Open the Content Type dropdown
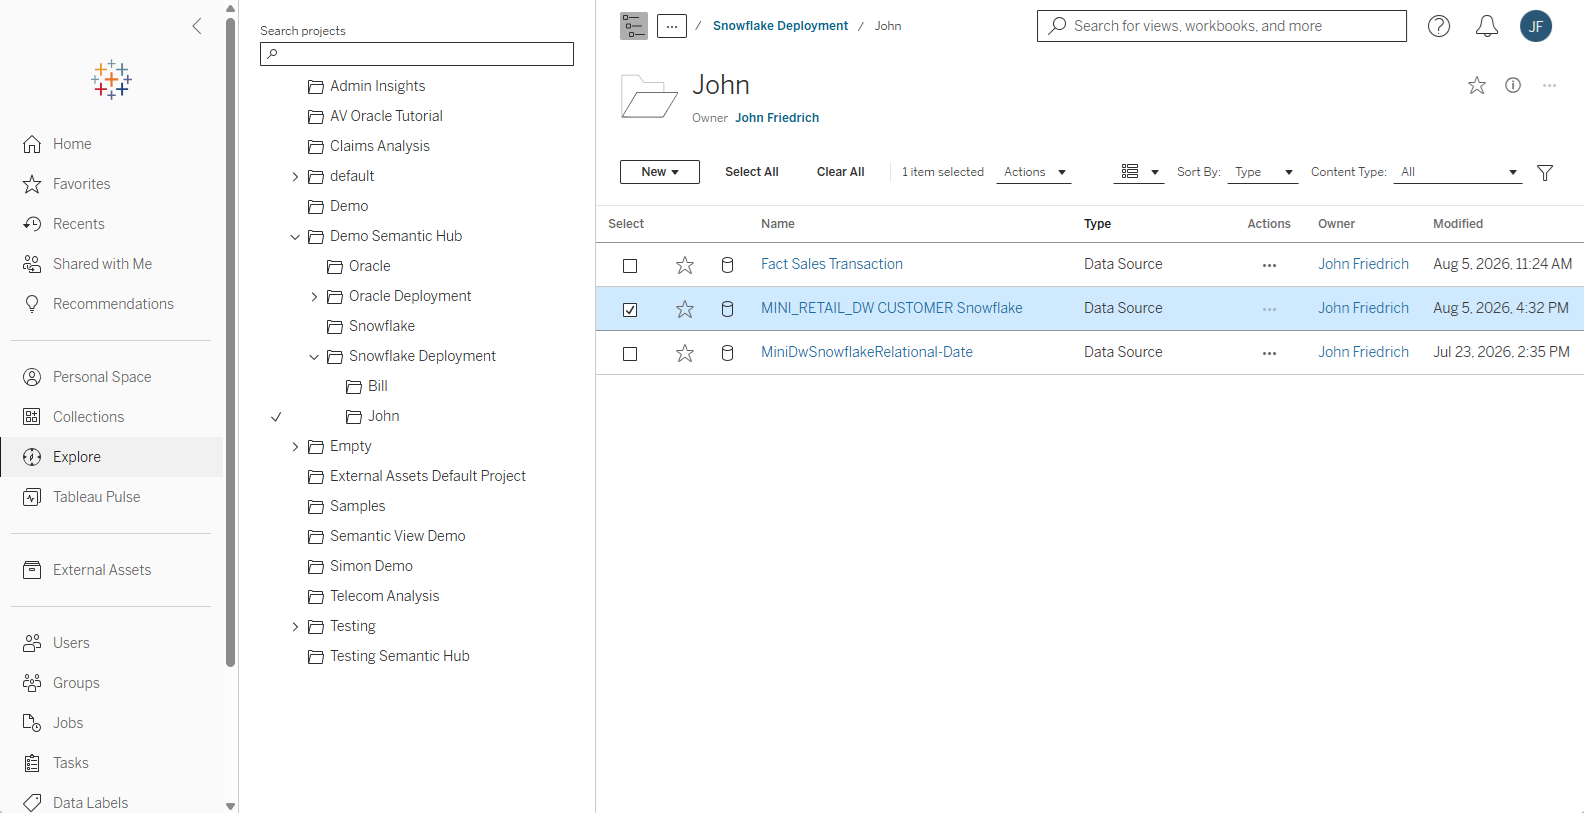The height and width of the screenshot is (813, 1584). (1458, 172)
